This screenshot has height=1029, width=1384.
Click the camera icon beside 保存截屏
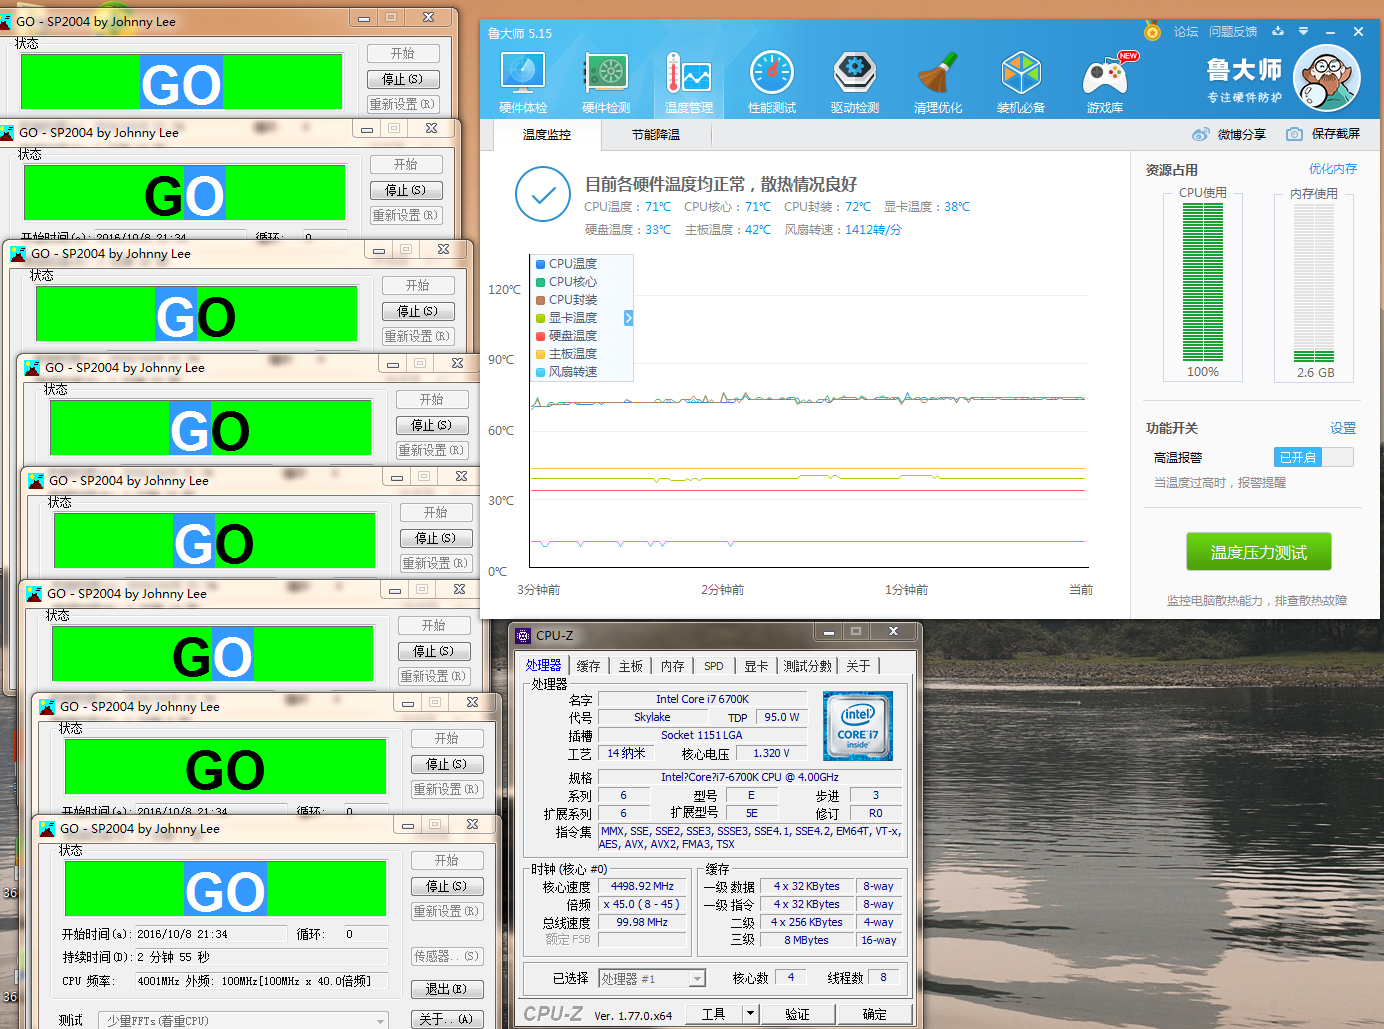1294,134
